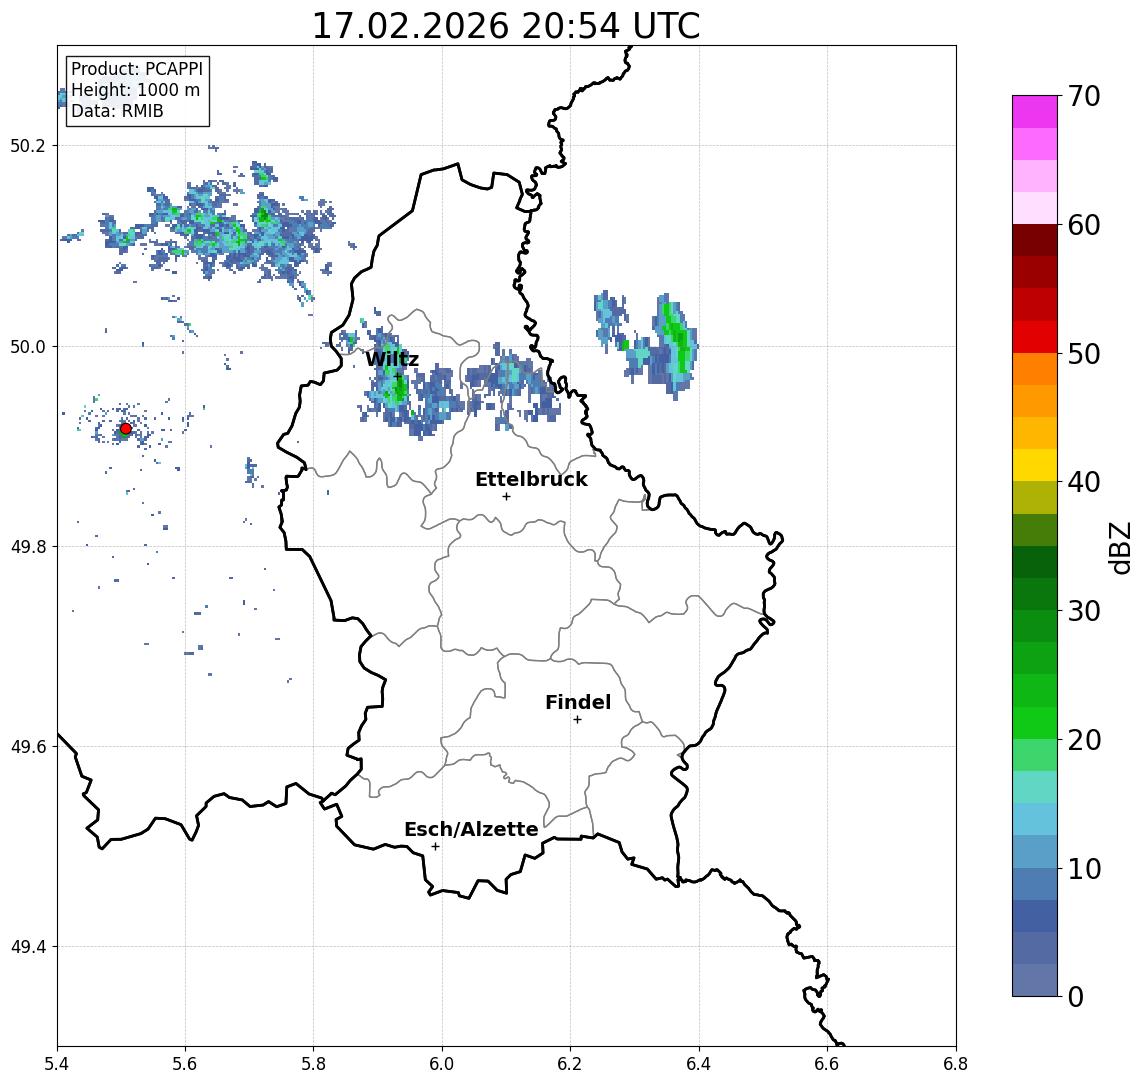Click the colorbar tick label 70
The image size is (1145, 1084).
click(1084, 96)
